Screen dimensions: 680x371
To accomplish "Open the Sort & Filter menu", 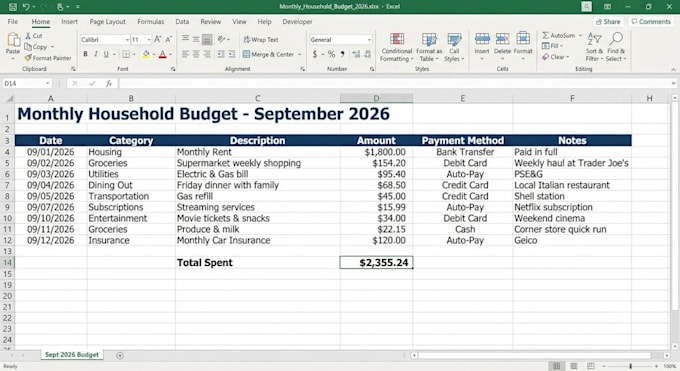I will click(594, 47).
